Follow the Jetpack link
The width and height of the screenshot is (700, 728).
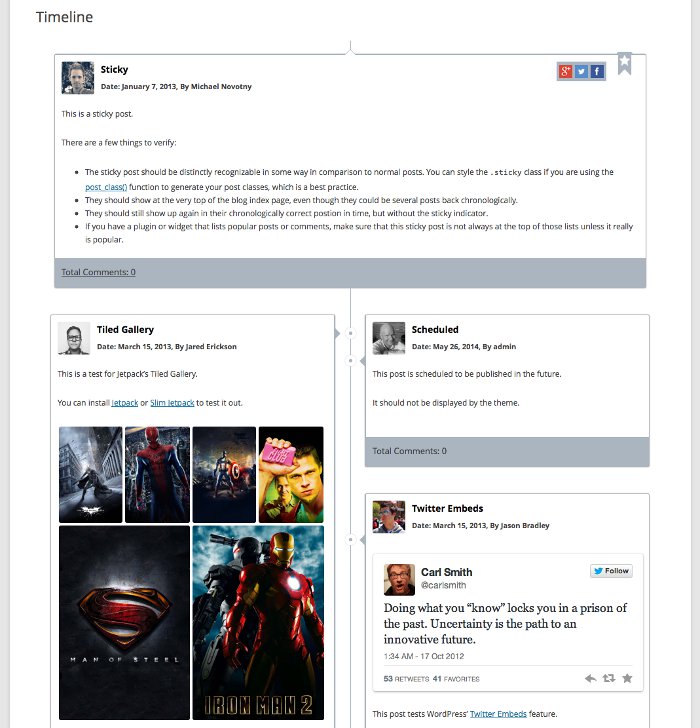[x=124, y=403]
